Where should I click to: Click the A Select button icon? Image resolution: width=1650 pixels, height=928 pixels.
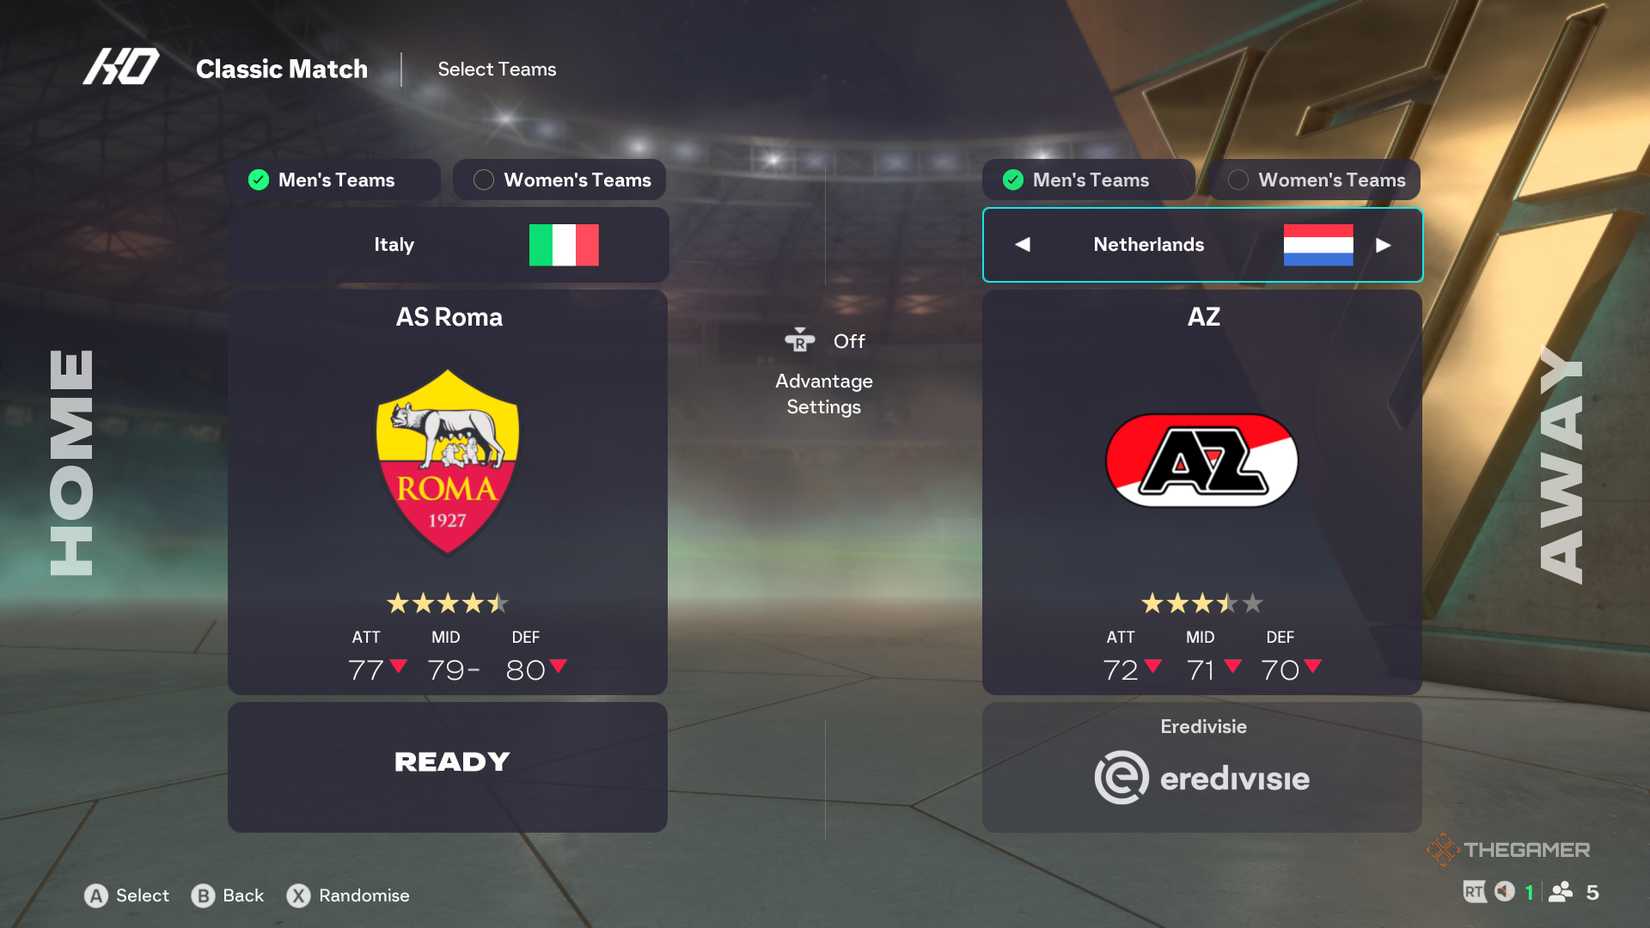[96, 896]
